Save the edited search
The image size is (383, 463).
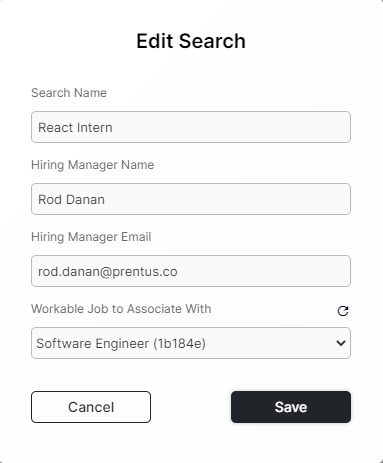tap(291, 407)
